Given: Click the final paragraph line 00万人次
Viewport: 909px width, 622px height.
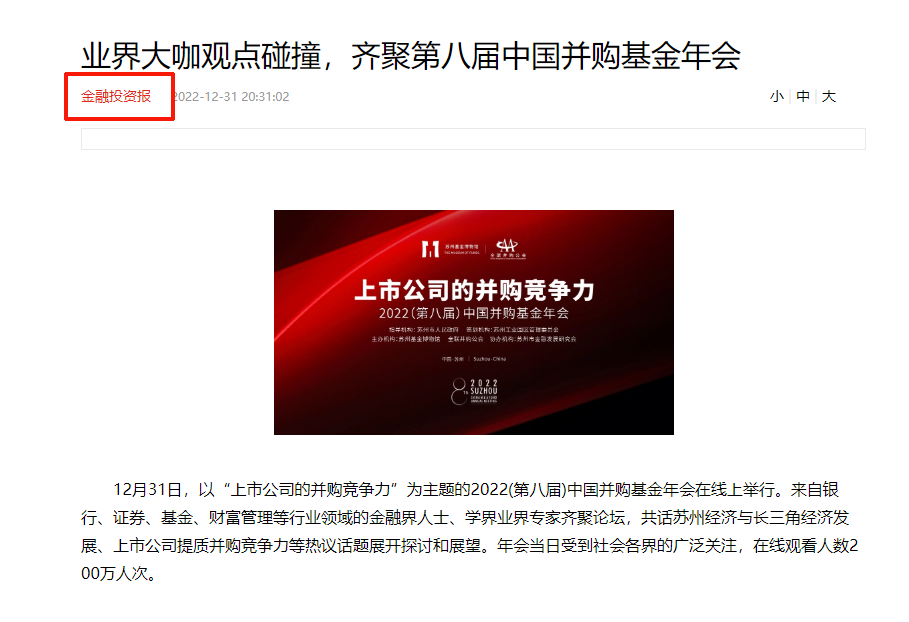Looking at the screenshot, I should tap(119, 573).
